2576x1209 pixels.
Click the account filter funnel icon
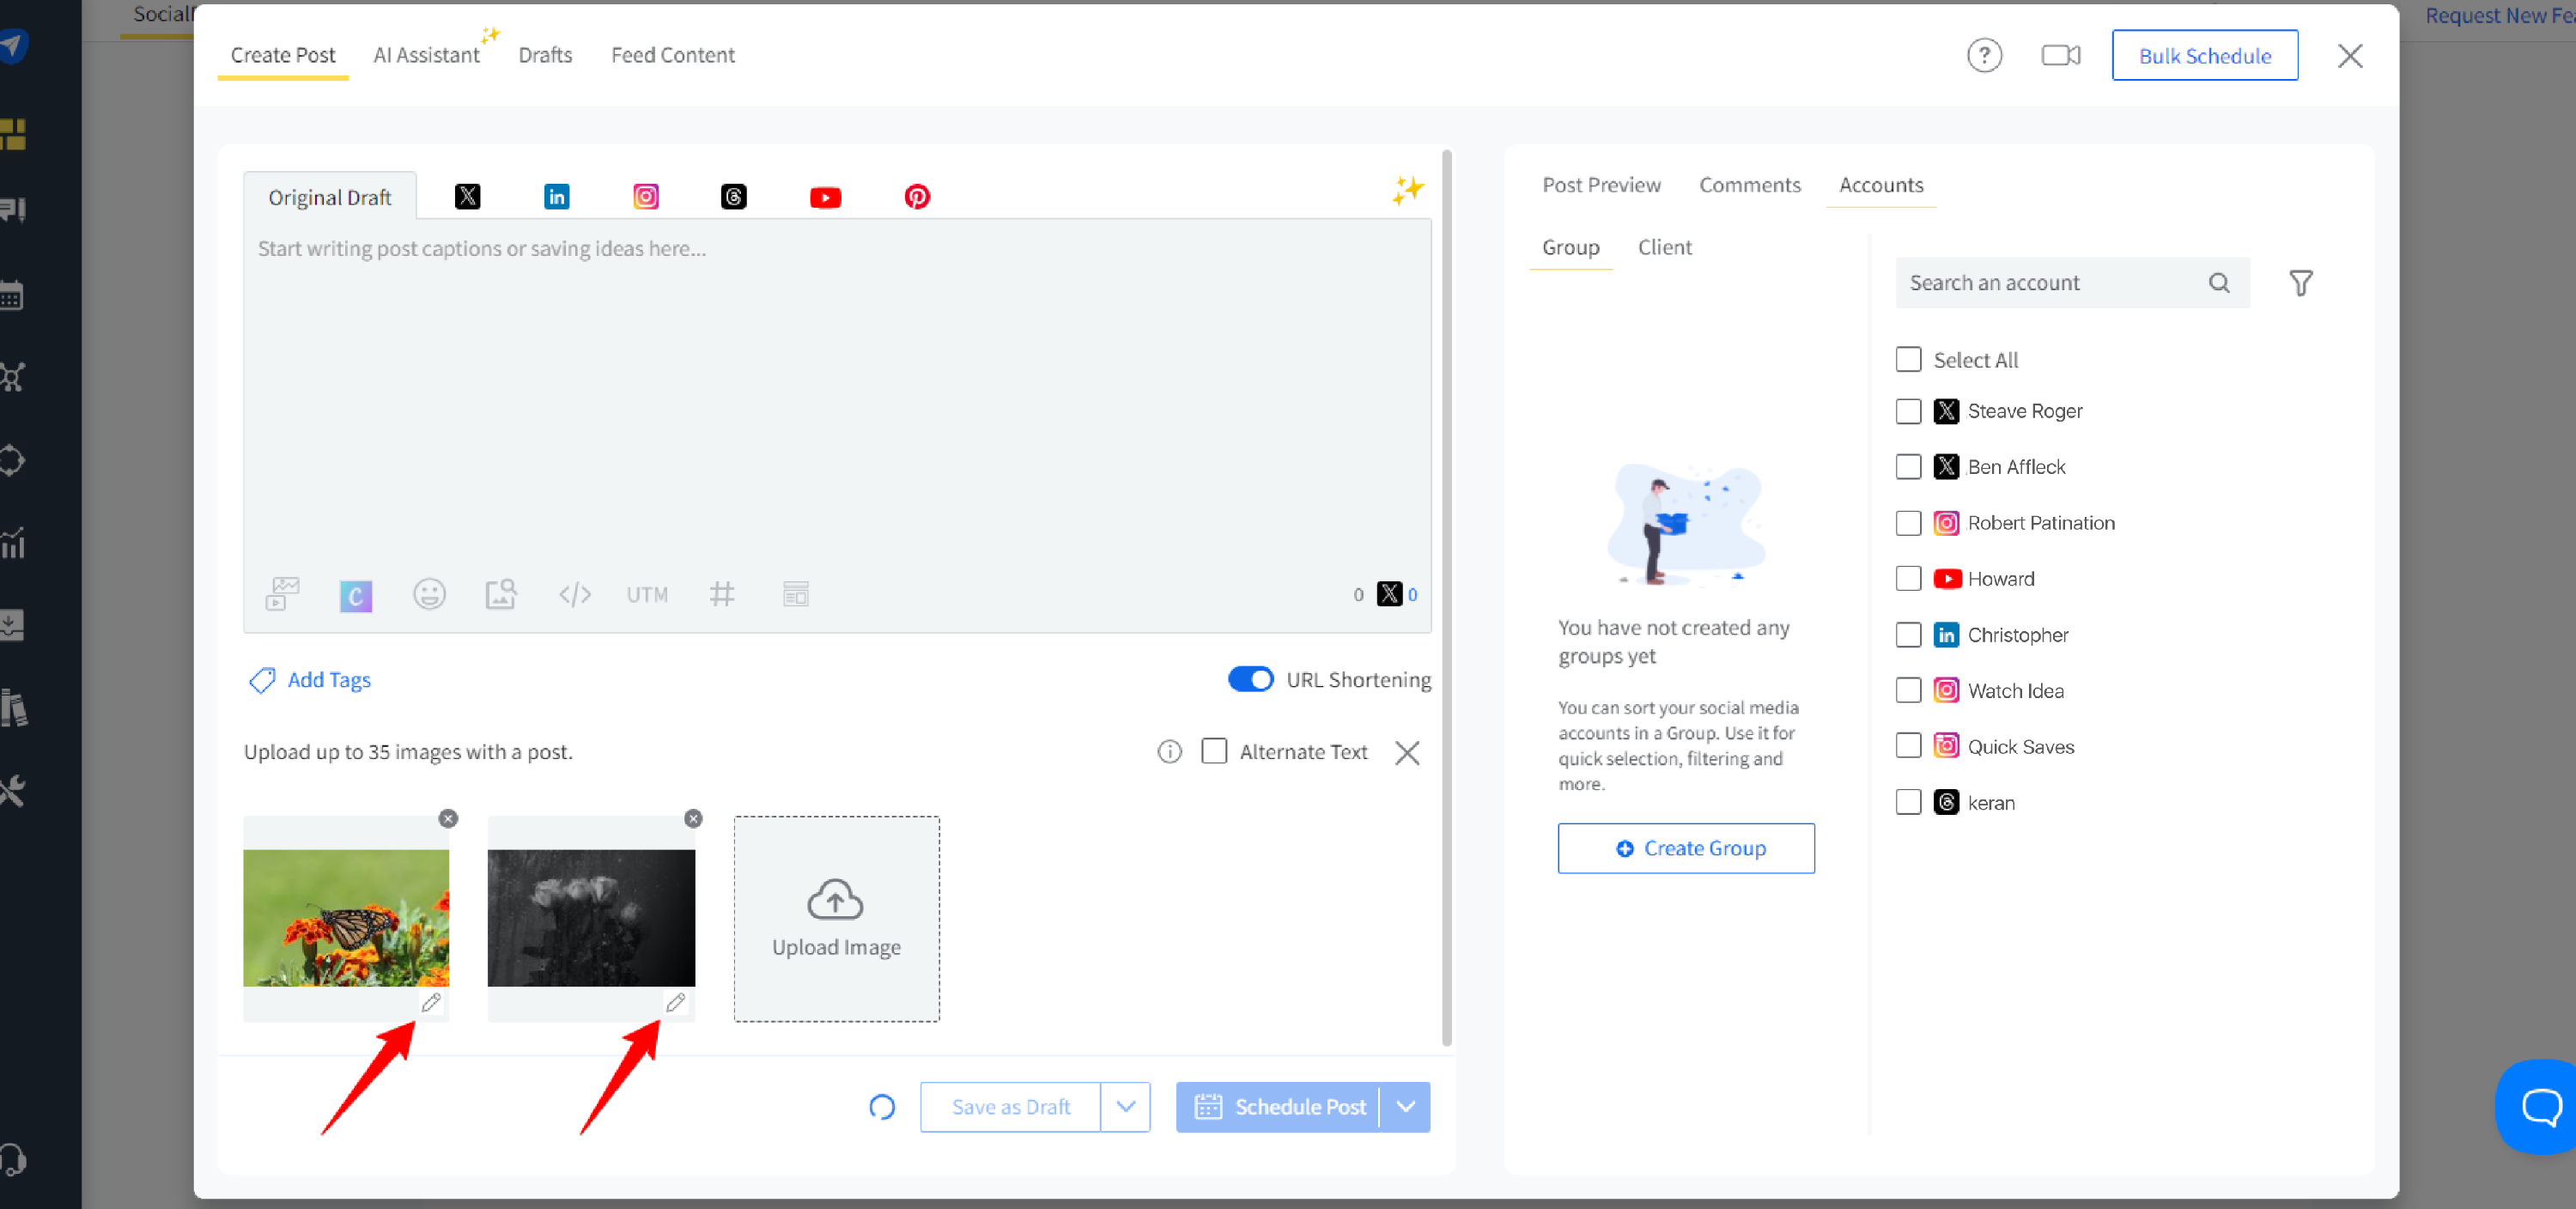[x=2300, y=283]
